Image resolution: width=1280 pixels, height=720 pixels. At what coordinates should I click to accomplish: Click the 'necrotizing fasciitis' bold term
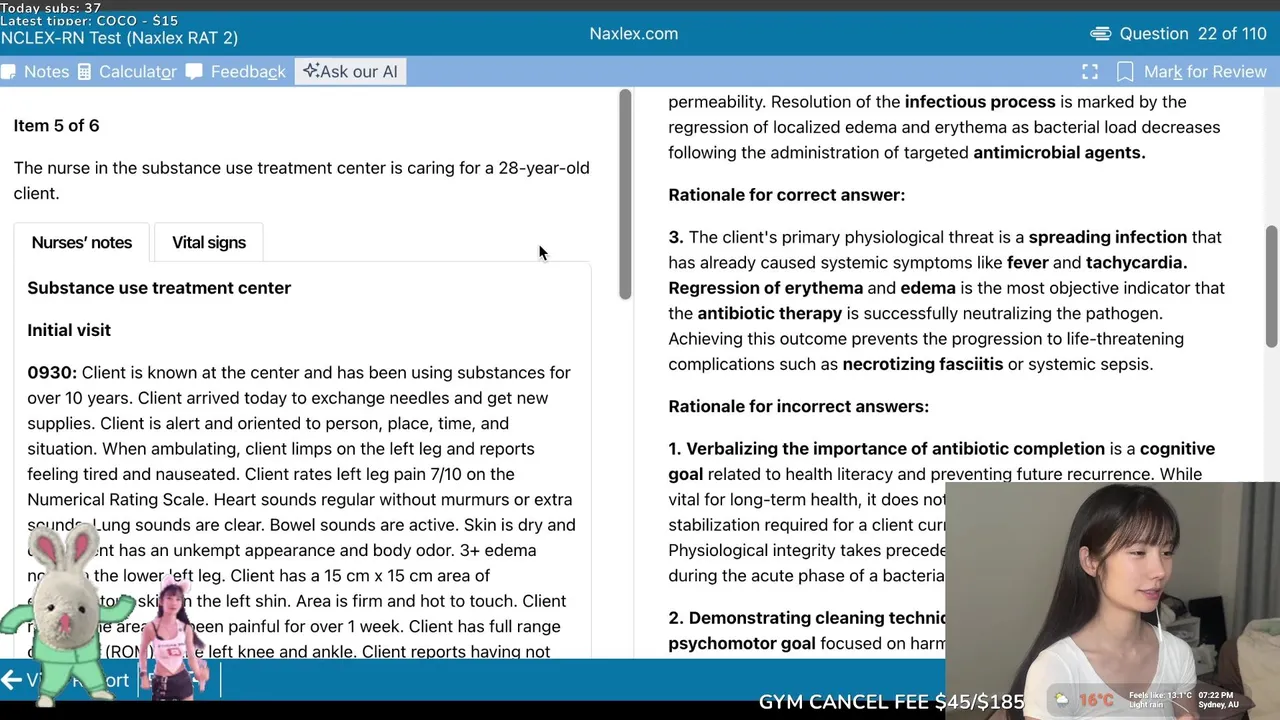pos(923,365)
